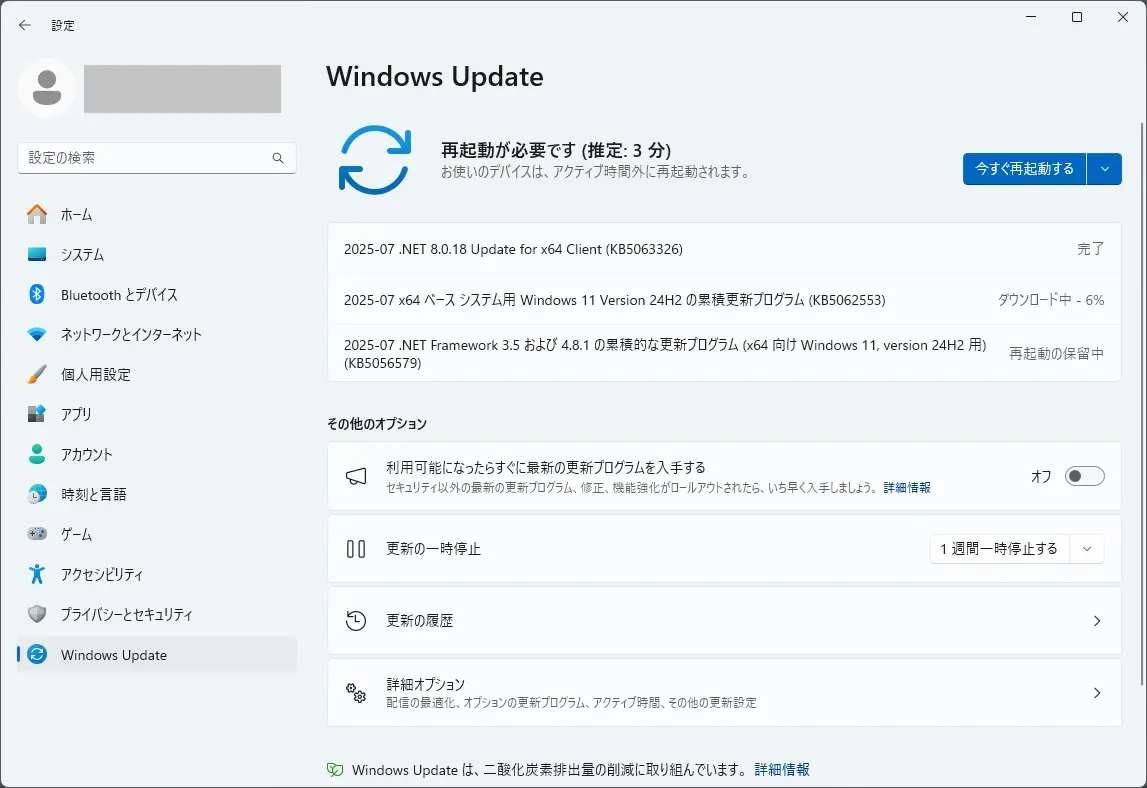This screenshot has height=788, width=1147.
Task: Open プライバシーとセキュリティ category
Action: coord(157,614)
